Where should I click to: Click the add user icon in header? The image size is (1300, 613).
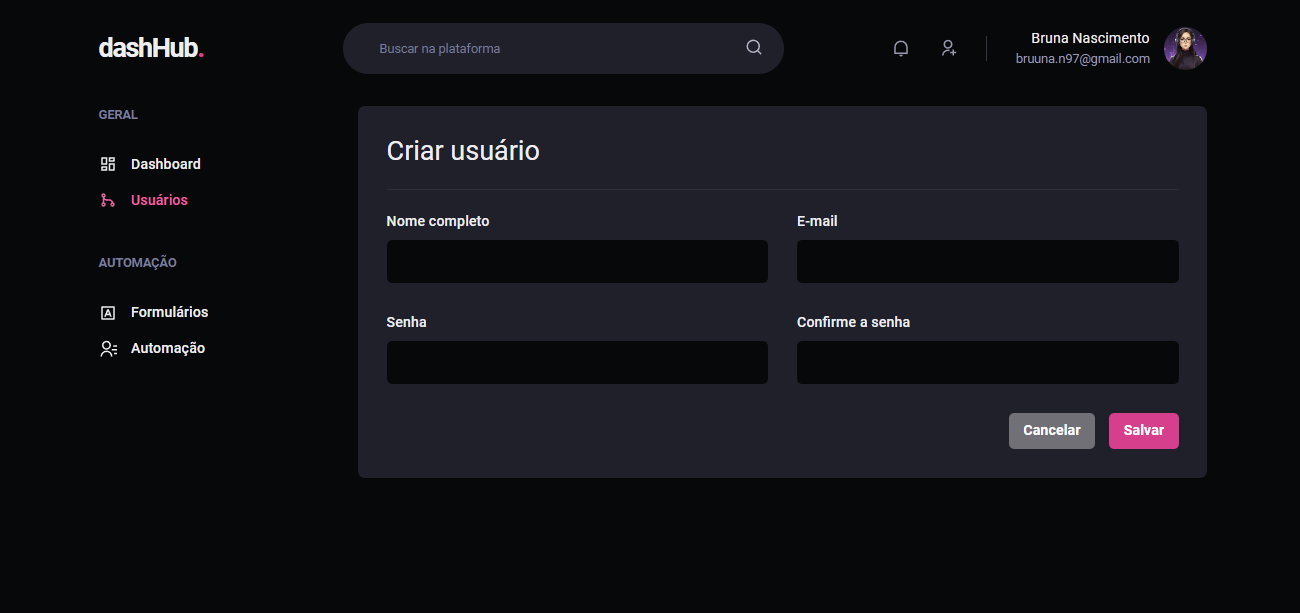coord(949,48)
